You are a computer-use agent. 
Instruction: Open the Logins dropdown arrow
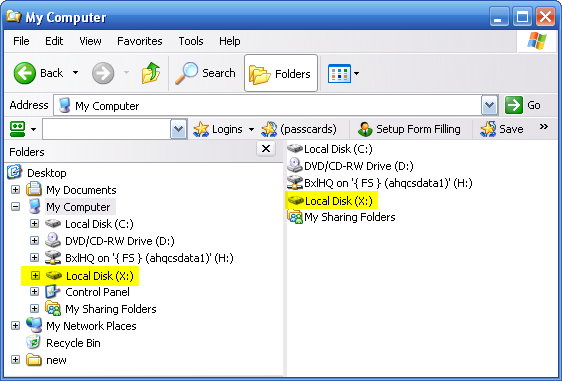(x=251, y=129)
